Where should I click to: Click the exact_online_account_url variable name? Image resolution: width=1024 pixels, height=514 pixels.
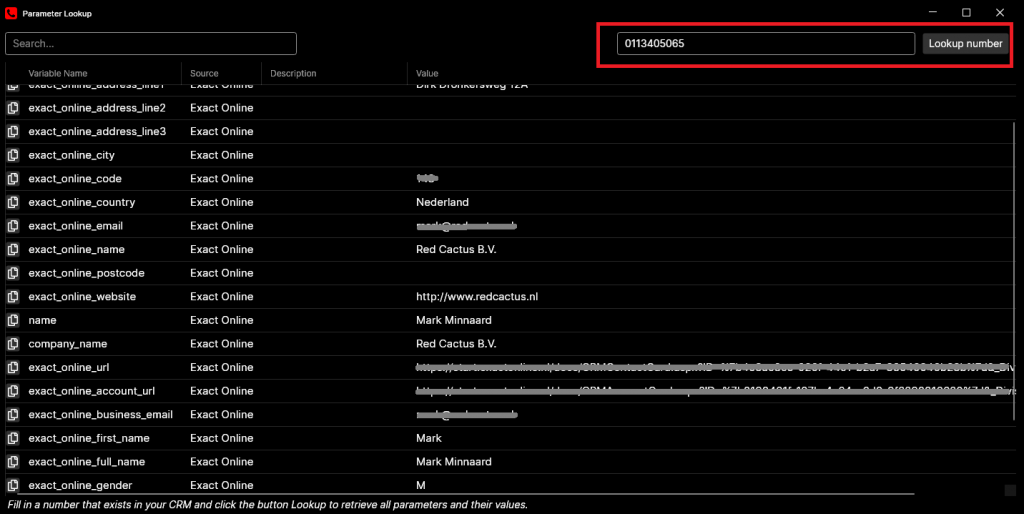(91, 391)
